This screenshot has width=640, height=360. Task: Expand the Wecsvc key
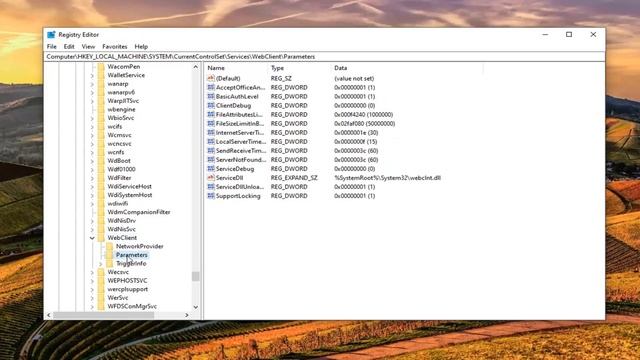[x=92, y=272]
